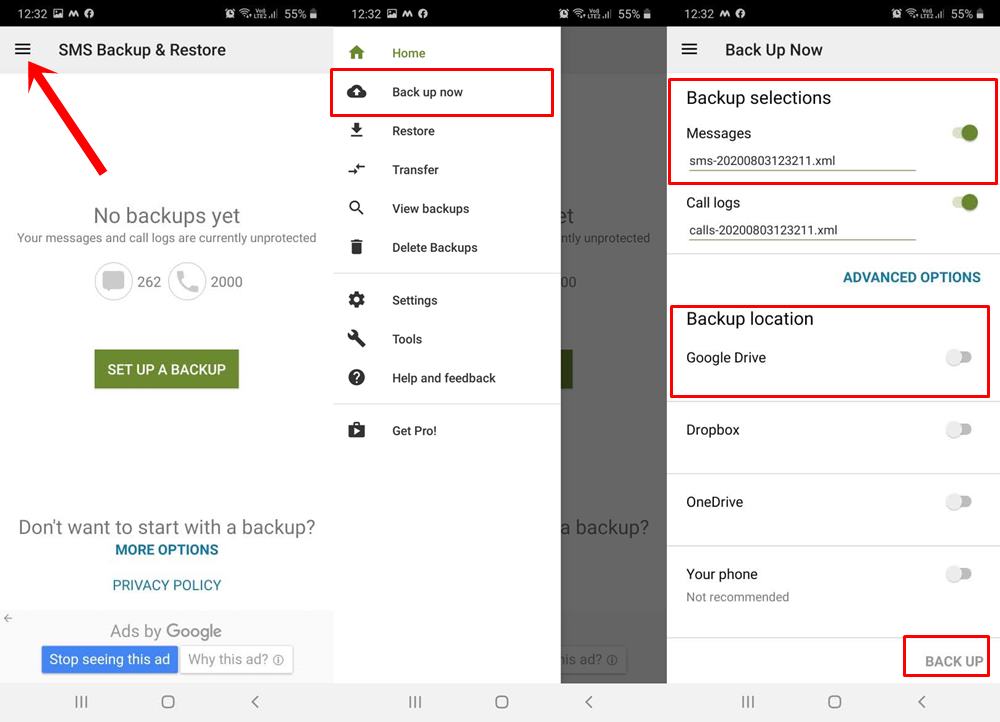Click the Help question mark icon
This screenshot has height=722, width=1000.
pos(357,378)
